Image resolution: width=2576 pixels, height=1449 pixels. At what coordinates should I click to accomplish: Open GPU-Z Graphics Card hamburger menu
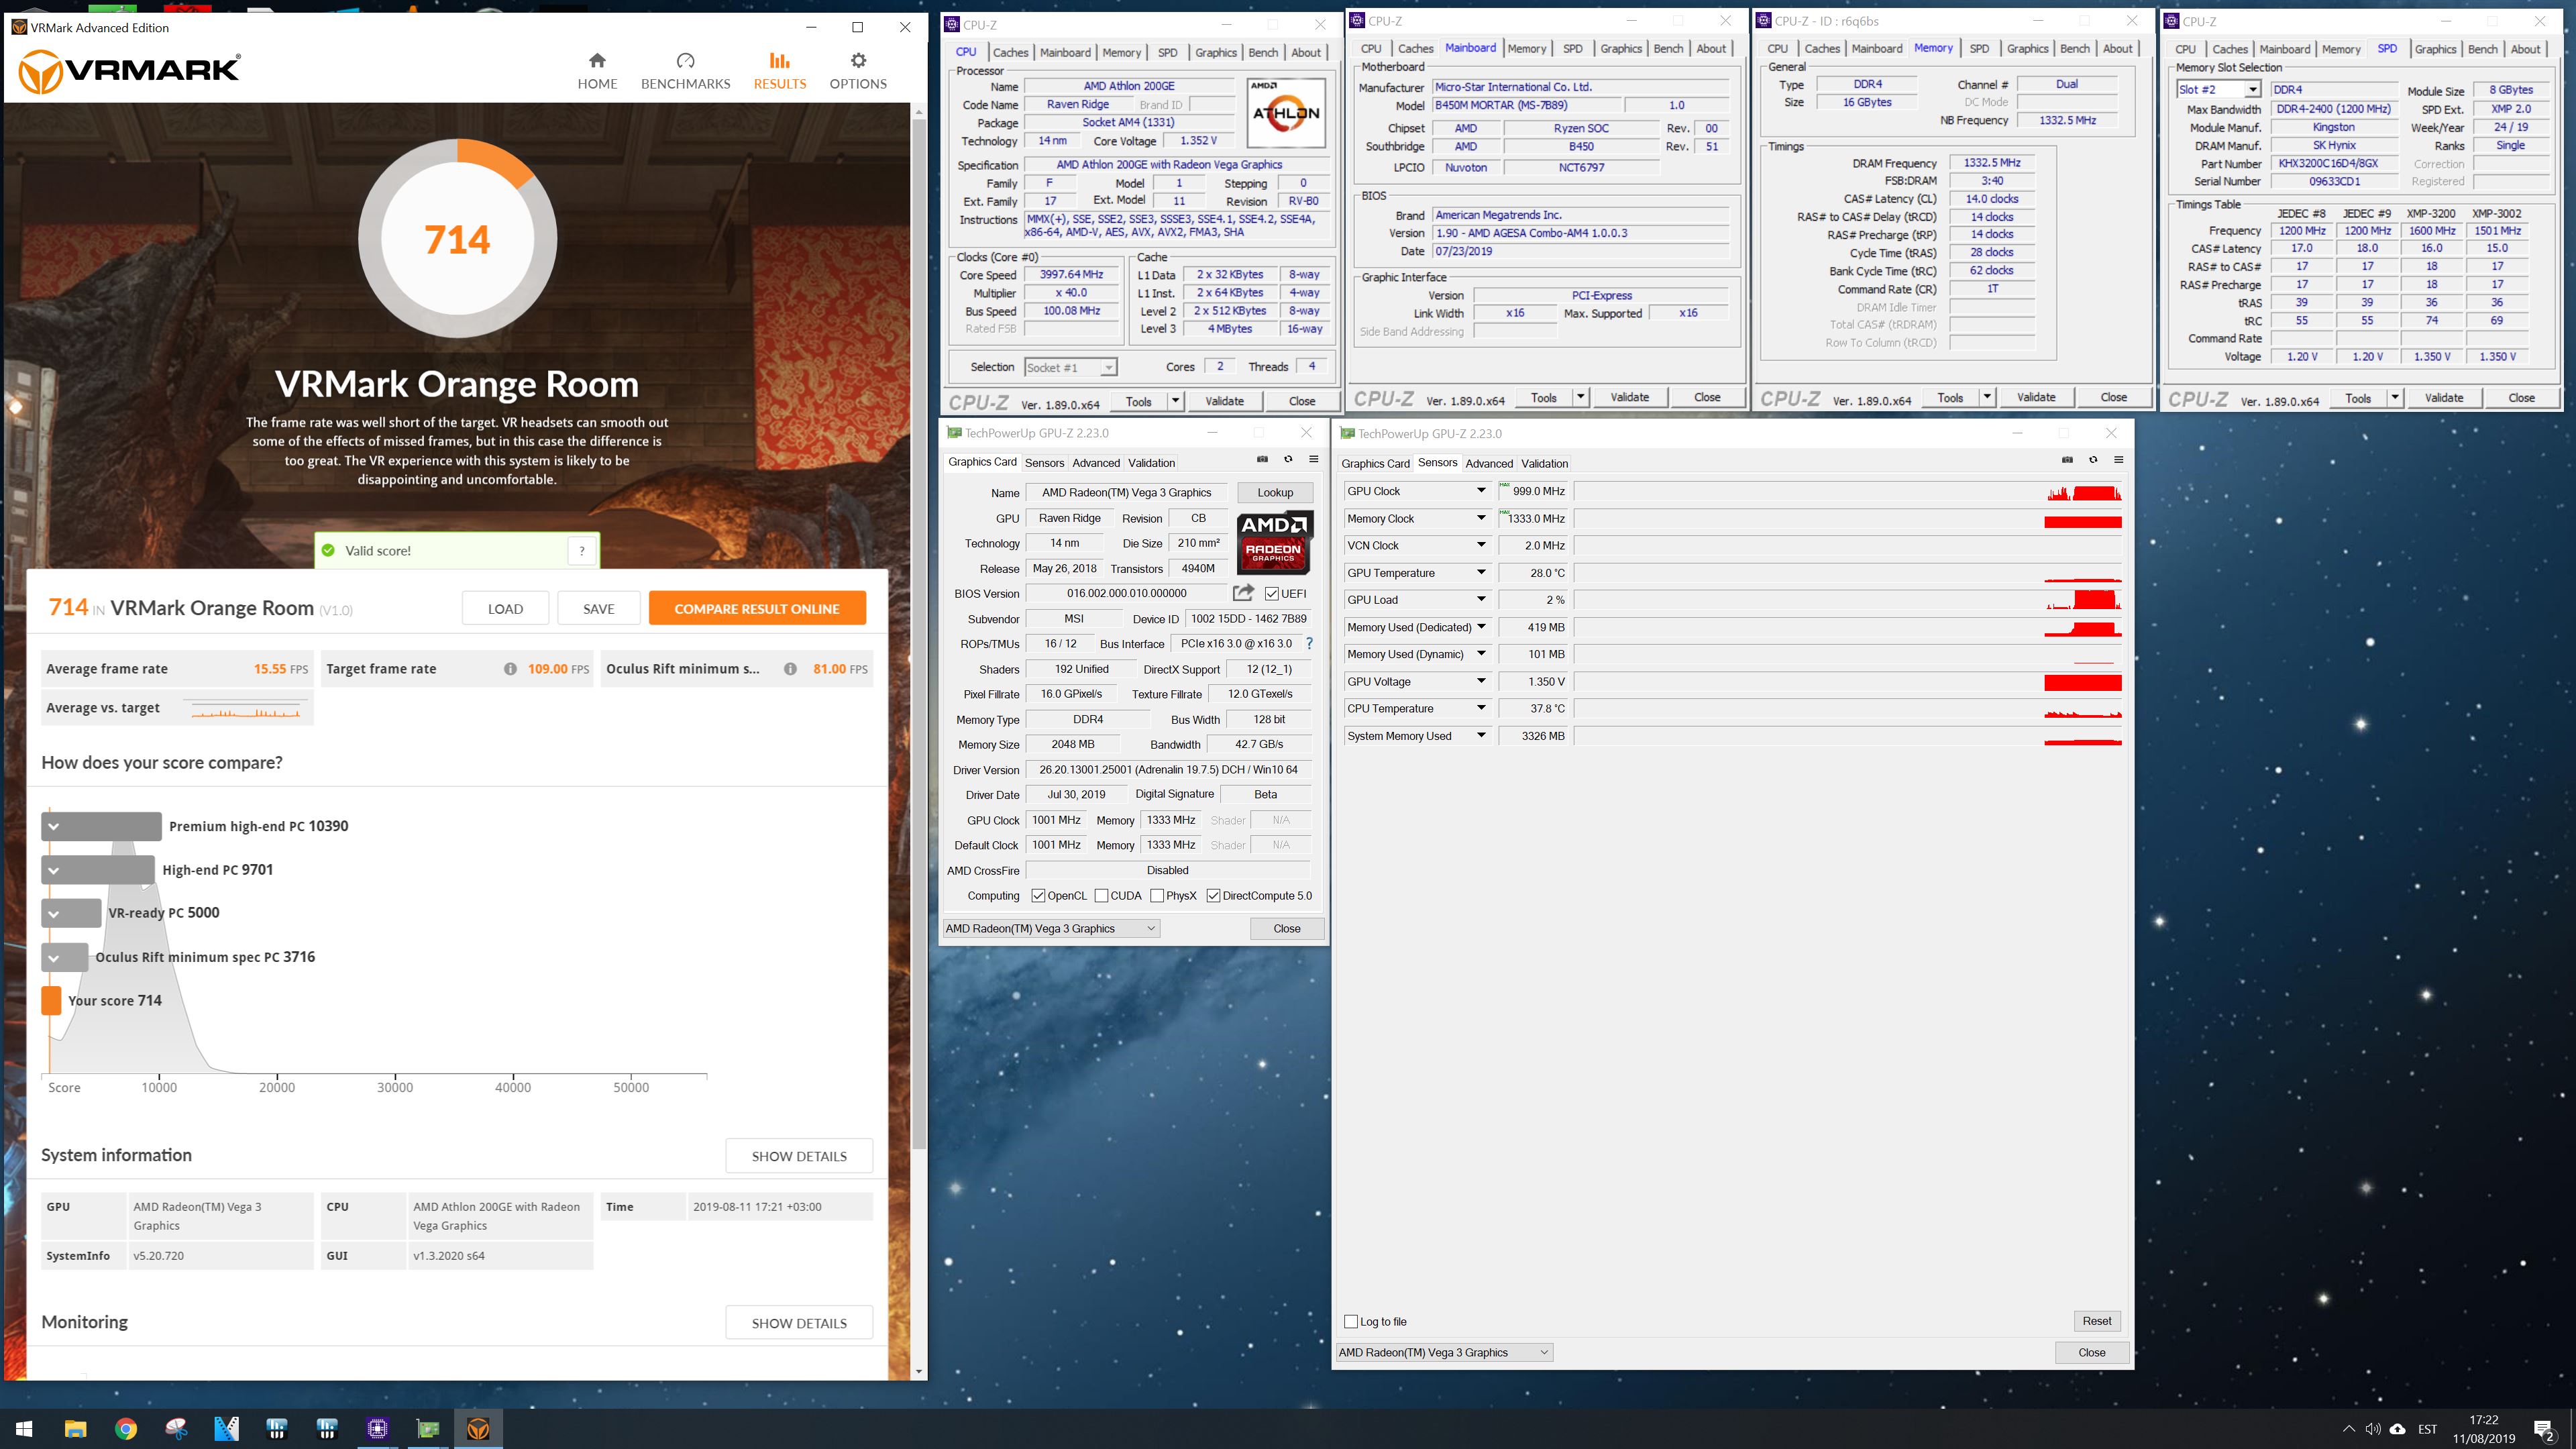(1314, 459)
